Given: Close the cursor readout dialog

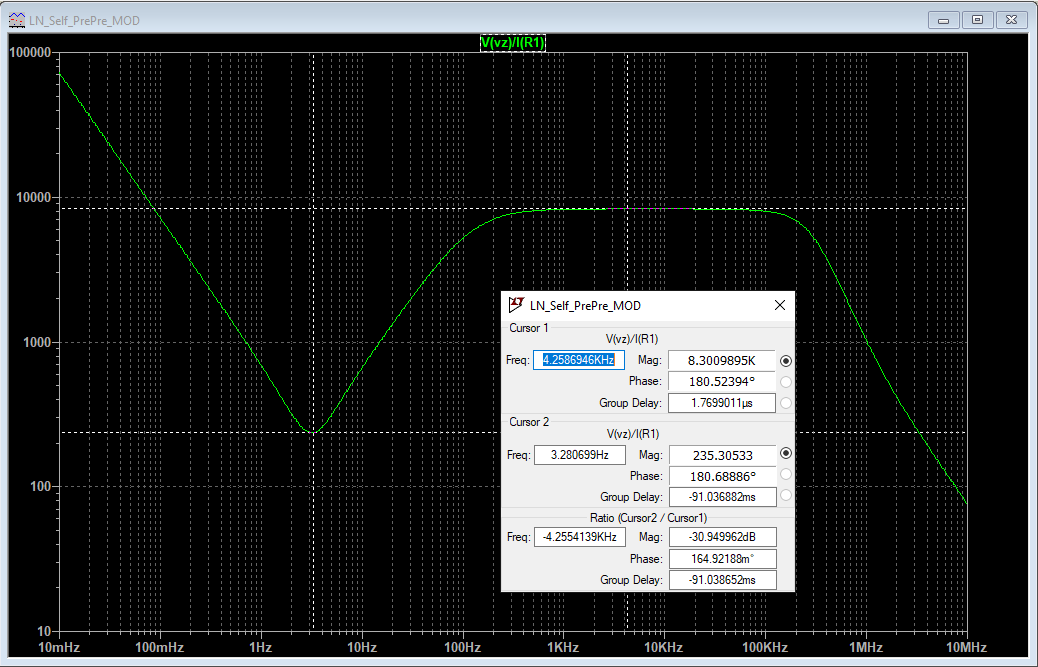Looking at the screenshot, I should (780, 305).
